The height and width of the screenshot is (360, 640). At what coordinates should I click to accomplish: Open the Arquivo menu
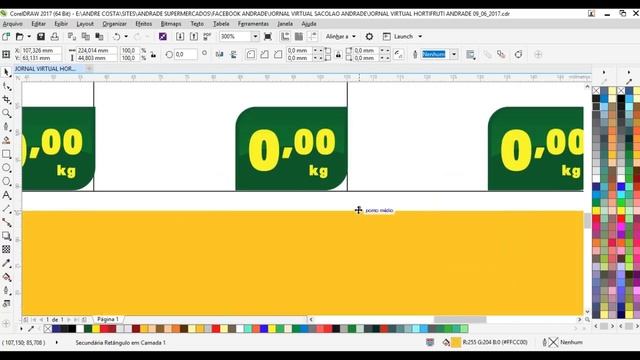tap(12, 24)
